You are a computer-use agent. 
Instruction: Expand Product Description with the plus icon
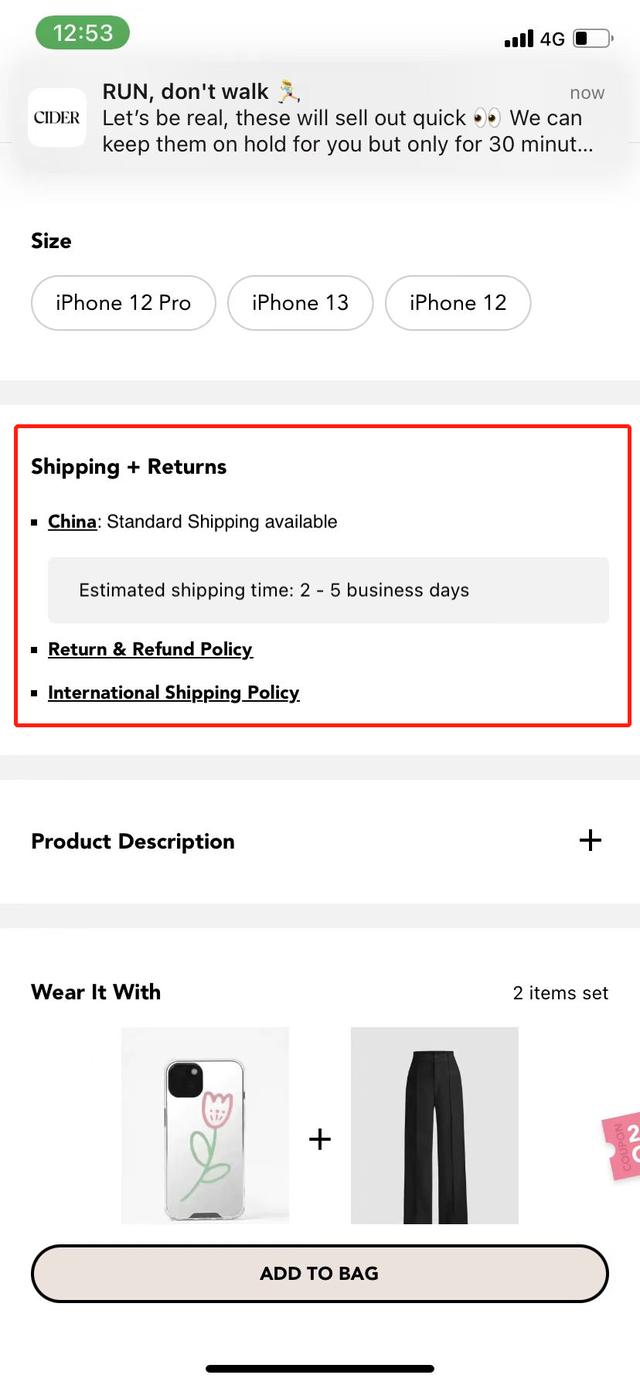tap(590, 840)
